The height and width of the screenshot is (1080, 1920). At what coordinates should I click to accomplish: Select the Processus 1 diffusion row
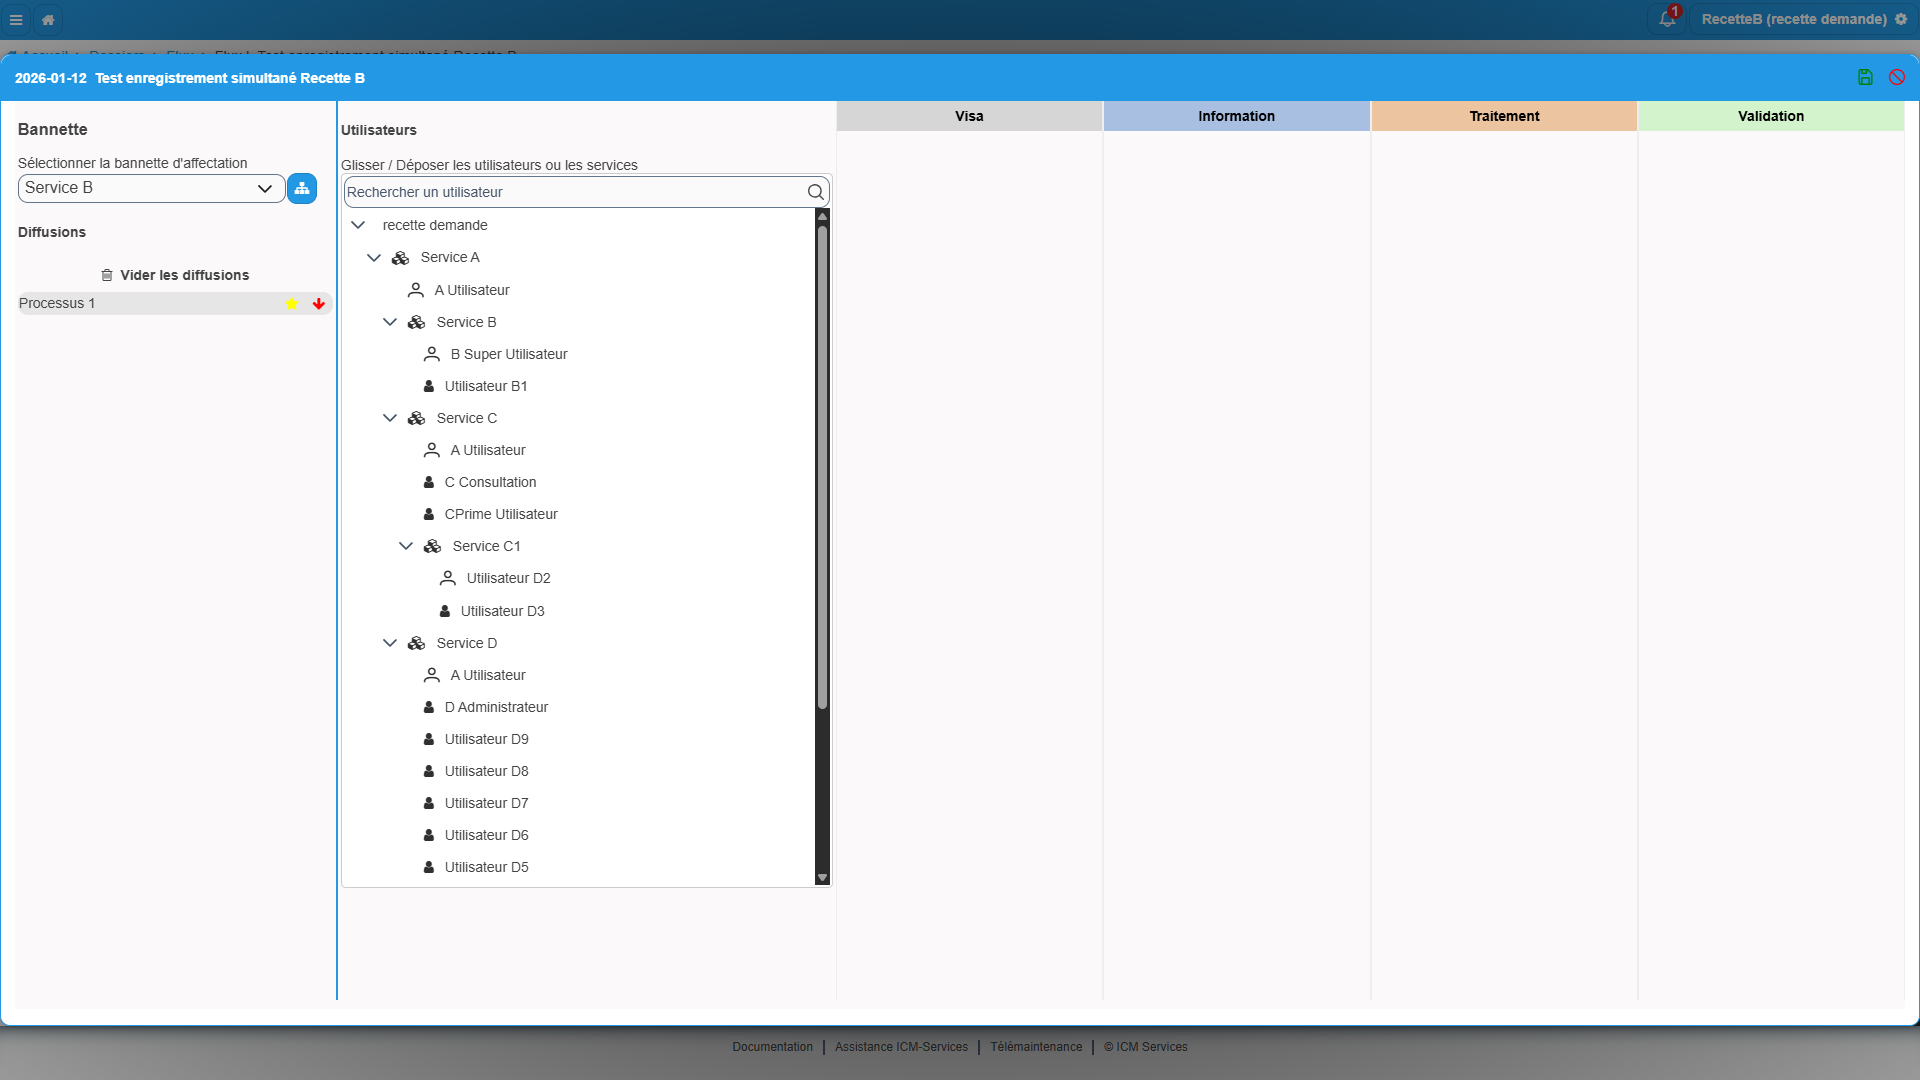[175, 303]
